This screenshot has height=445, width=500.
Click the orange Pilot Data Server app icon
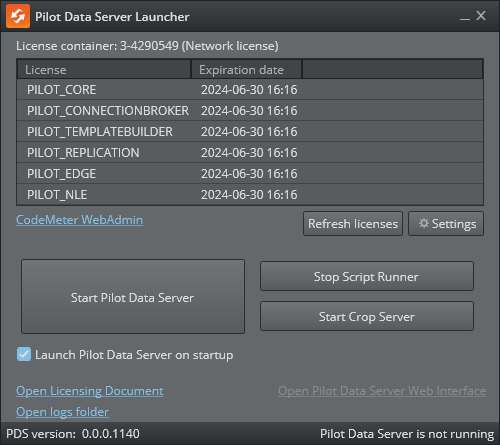click(18, 16)
